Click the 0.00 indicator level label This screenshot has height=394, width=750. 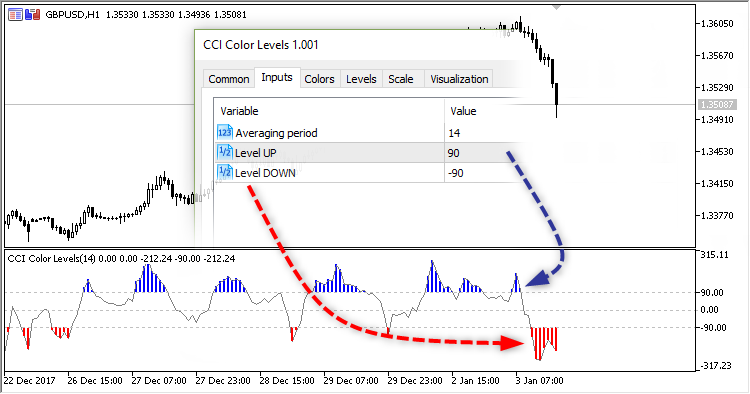pos(709,310)
